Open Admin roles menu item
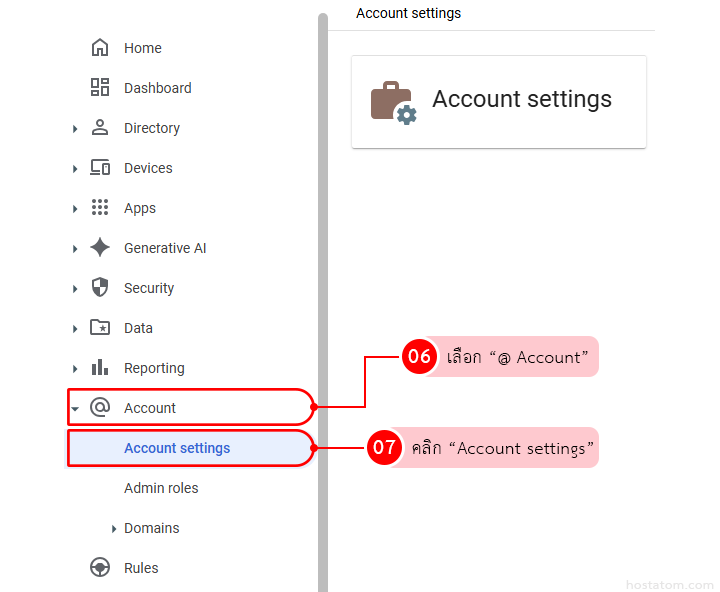Viewport: 720px width, 592px height. click(161, 488)
